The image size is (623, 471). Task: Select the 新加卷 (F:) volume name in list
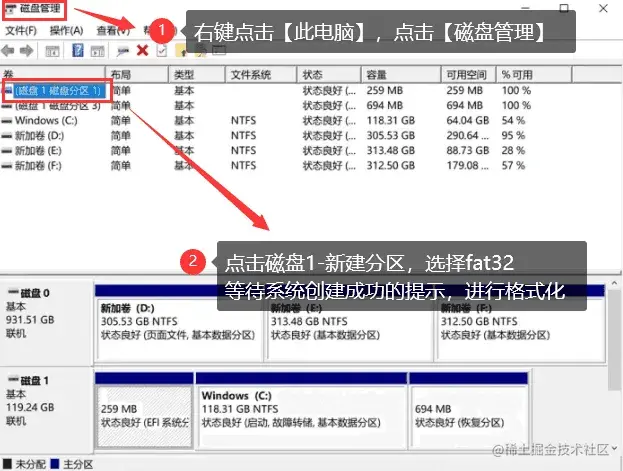click(x=39, y=166)
